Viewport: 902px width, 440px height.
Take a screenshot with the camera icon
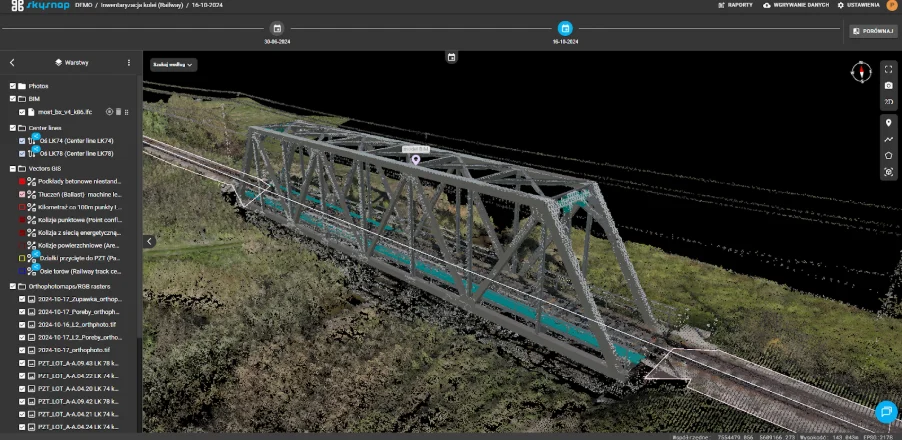click(x=888, y=86)
